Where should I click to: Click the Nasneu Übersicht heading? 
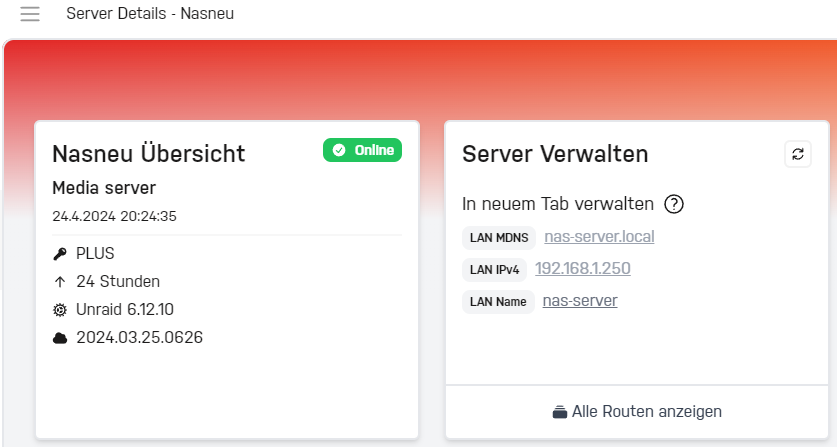(x=148, y=154)
